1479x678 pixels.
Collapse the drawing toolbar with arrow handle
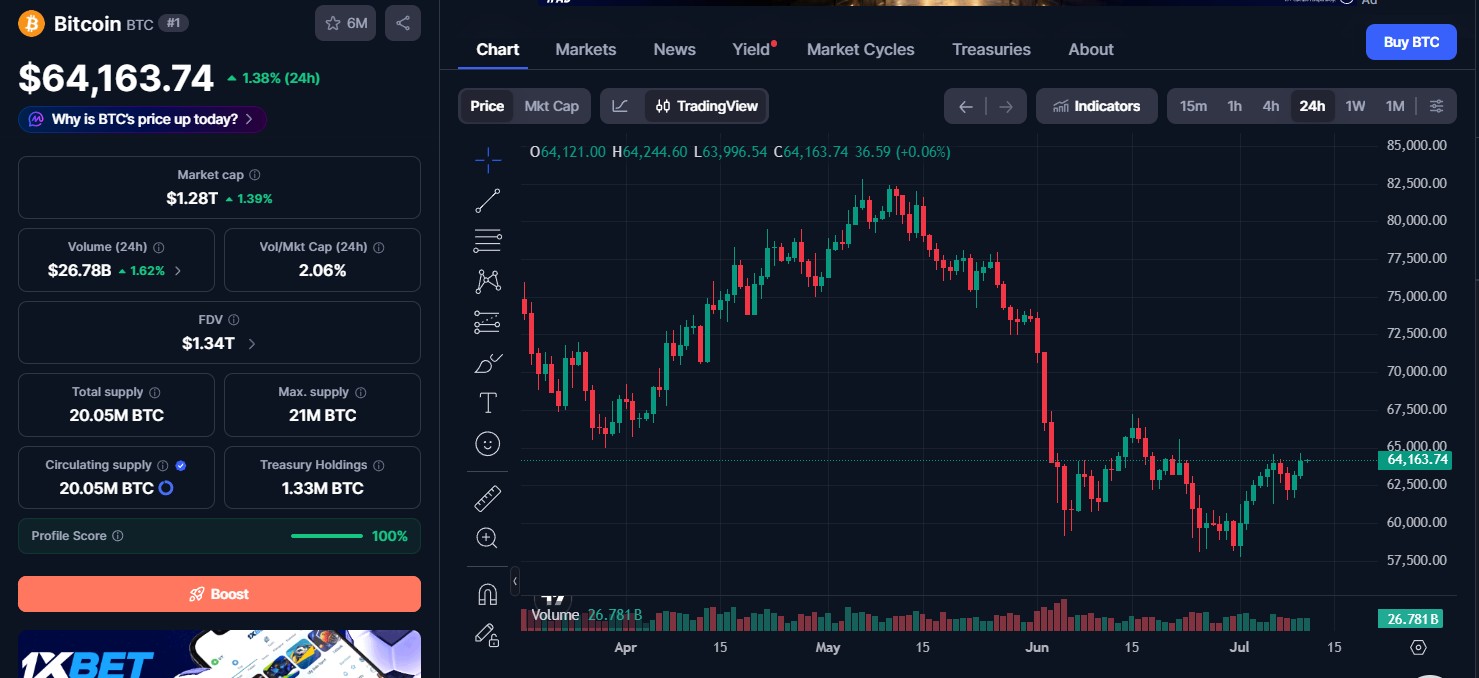click(515, 580)
